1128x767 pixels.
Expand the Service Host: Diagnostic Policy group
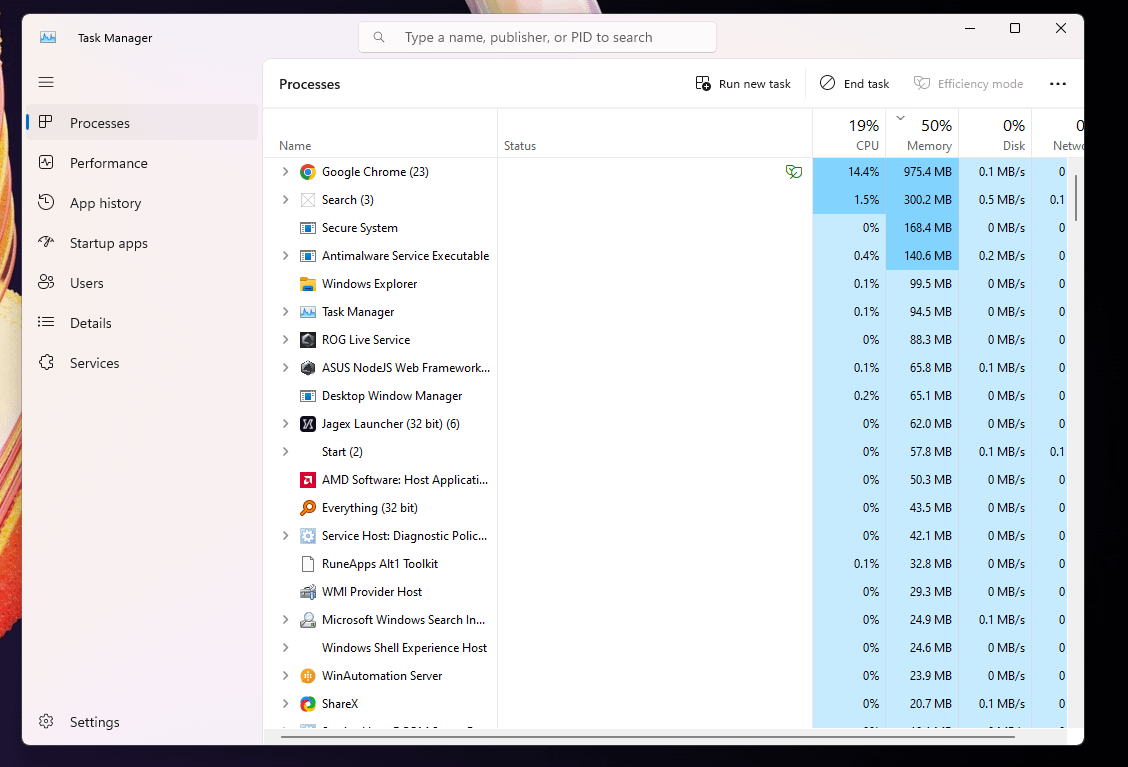(x=286, y=536)
